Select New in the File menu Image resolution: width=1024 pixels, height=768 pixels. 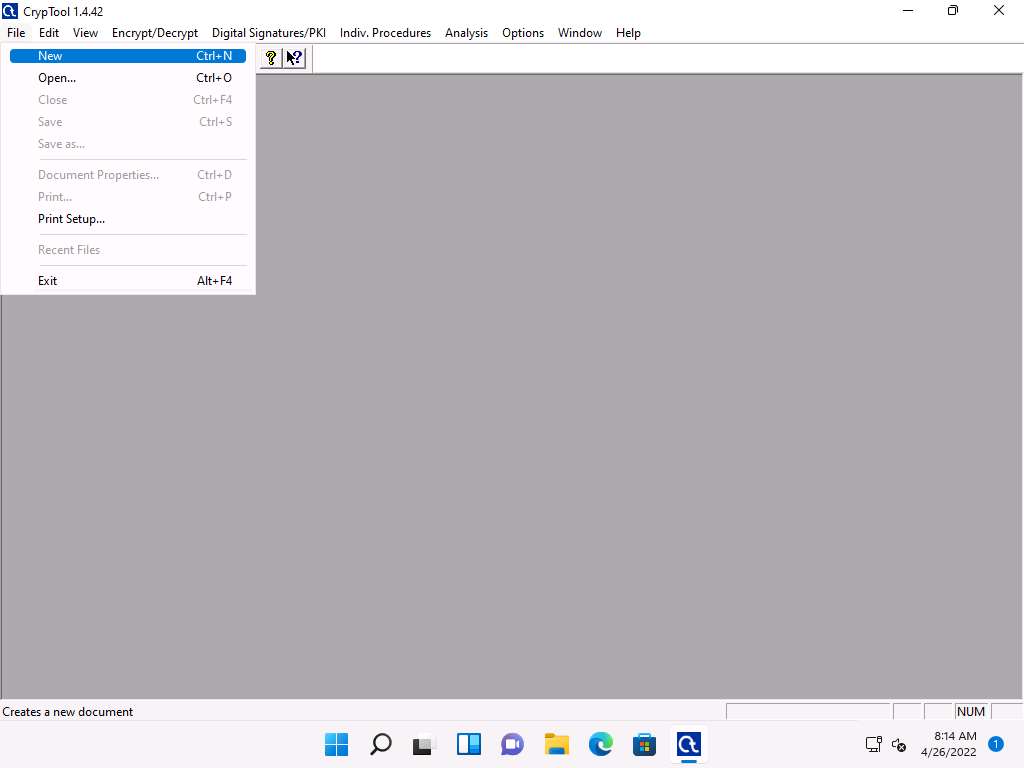tap(50, 56)
